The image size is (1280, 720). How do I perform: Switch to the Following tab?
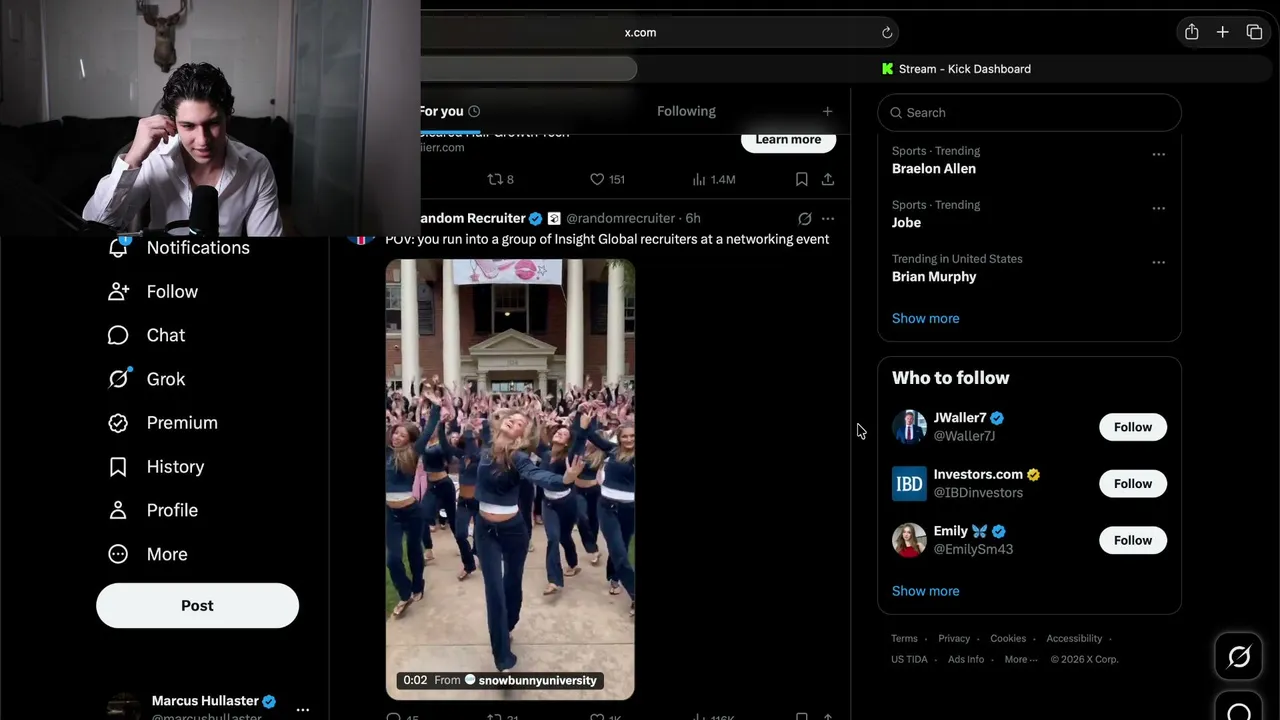[686, 111]
